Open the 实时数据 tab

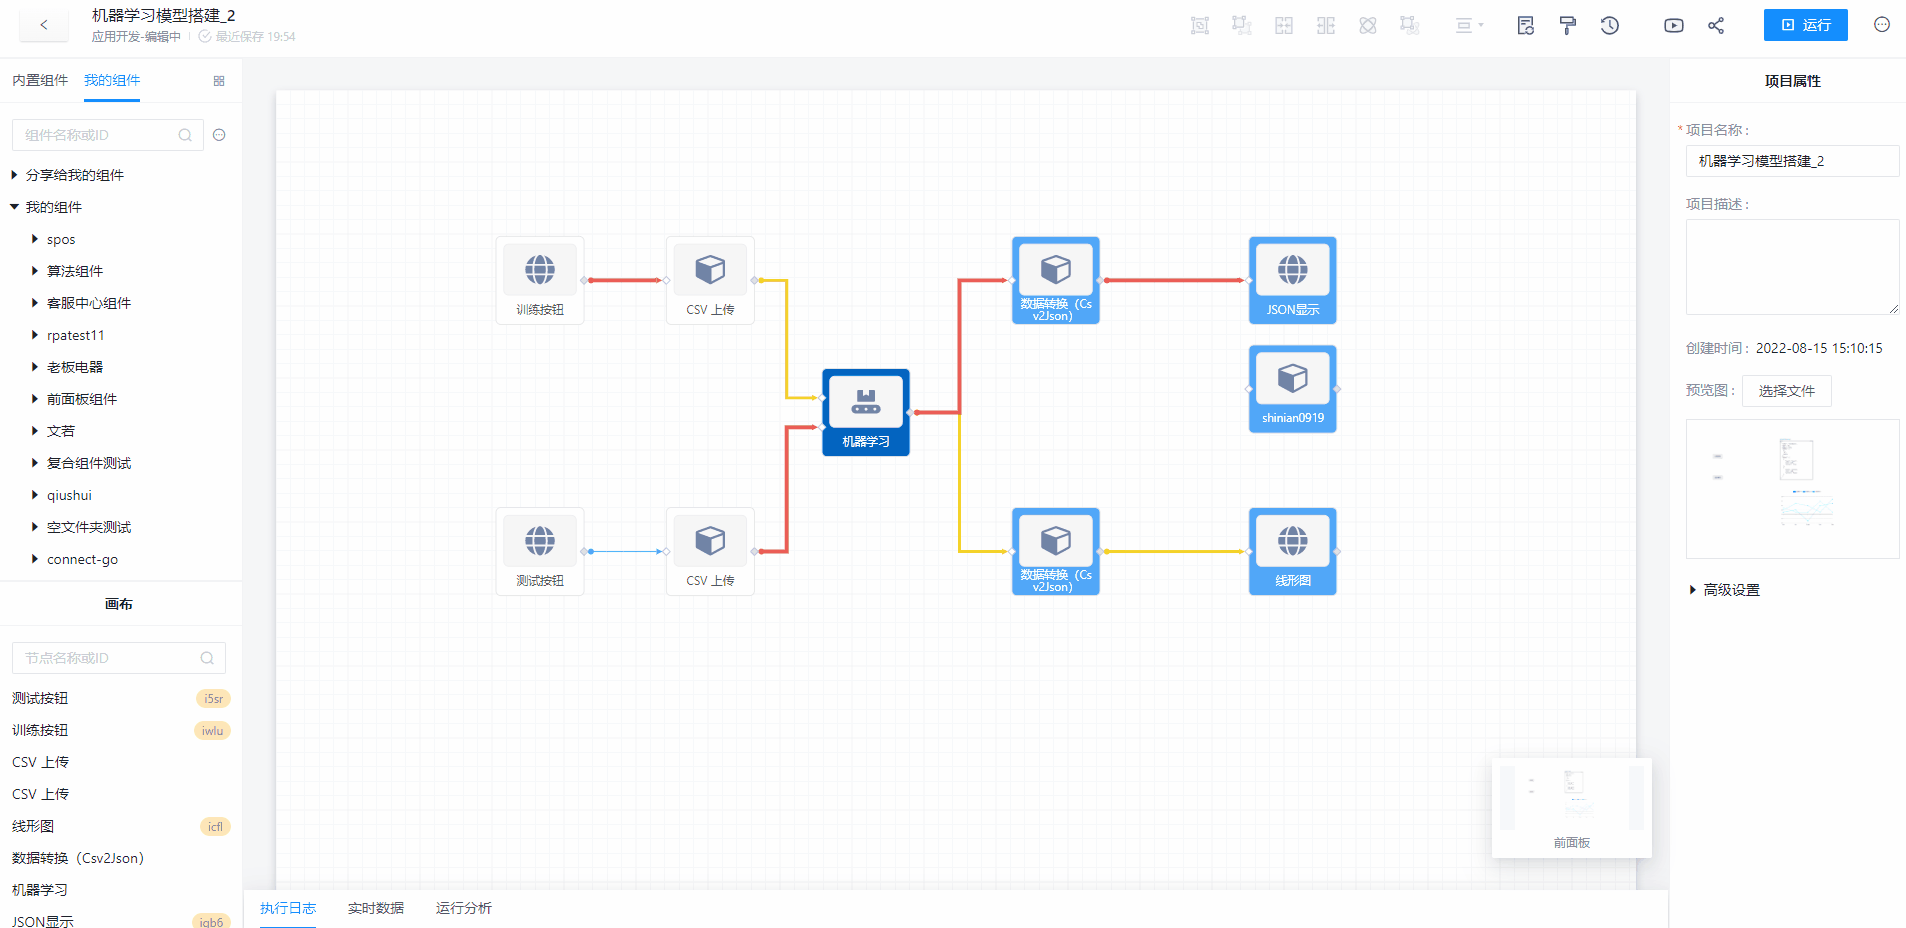pyautogui.click(x=375, y=908)
